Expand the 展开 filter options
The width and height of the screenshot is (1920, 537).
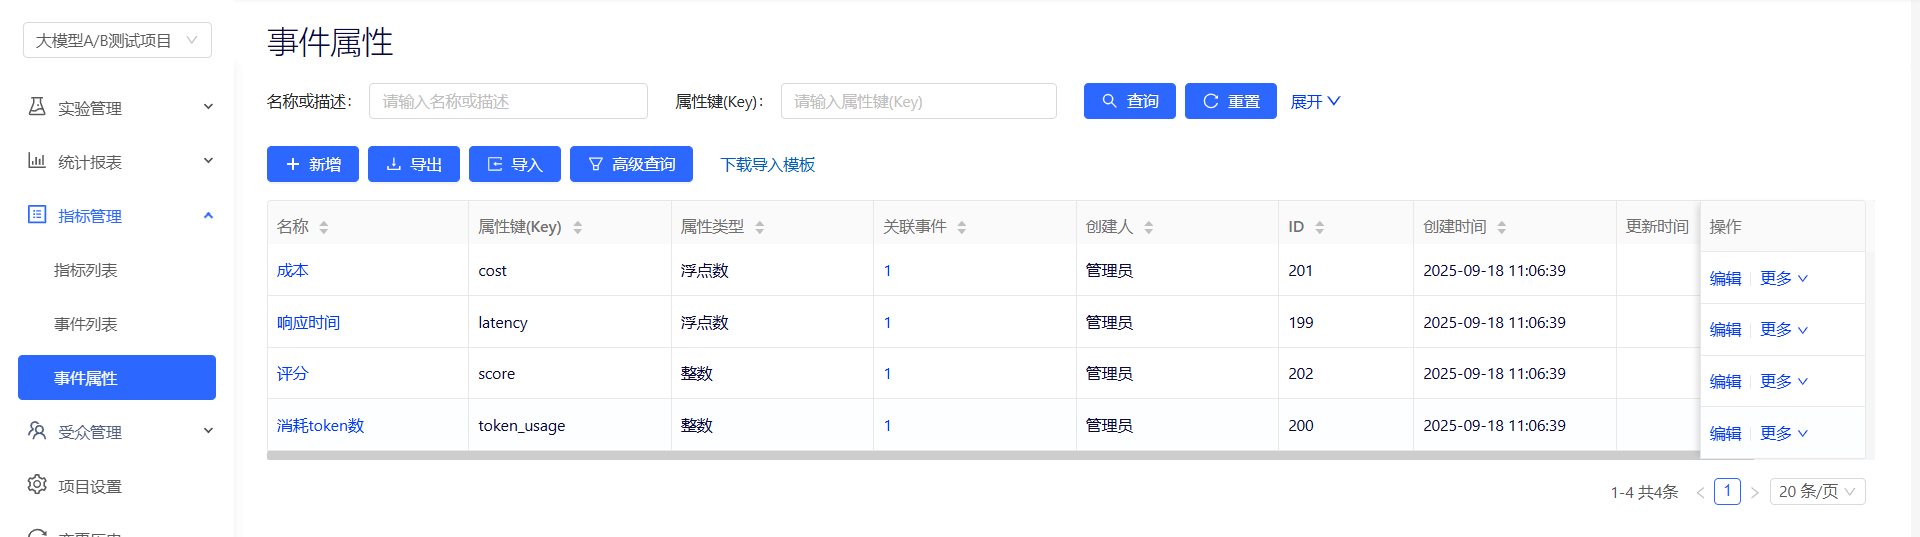[x=1315, y=102]
